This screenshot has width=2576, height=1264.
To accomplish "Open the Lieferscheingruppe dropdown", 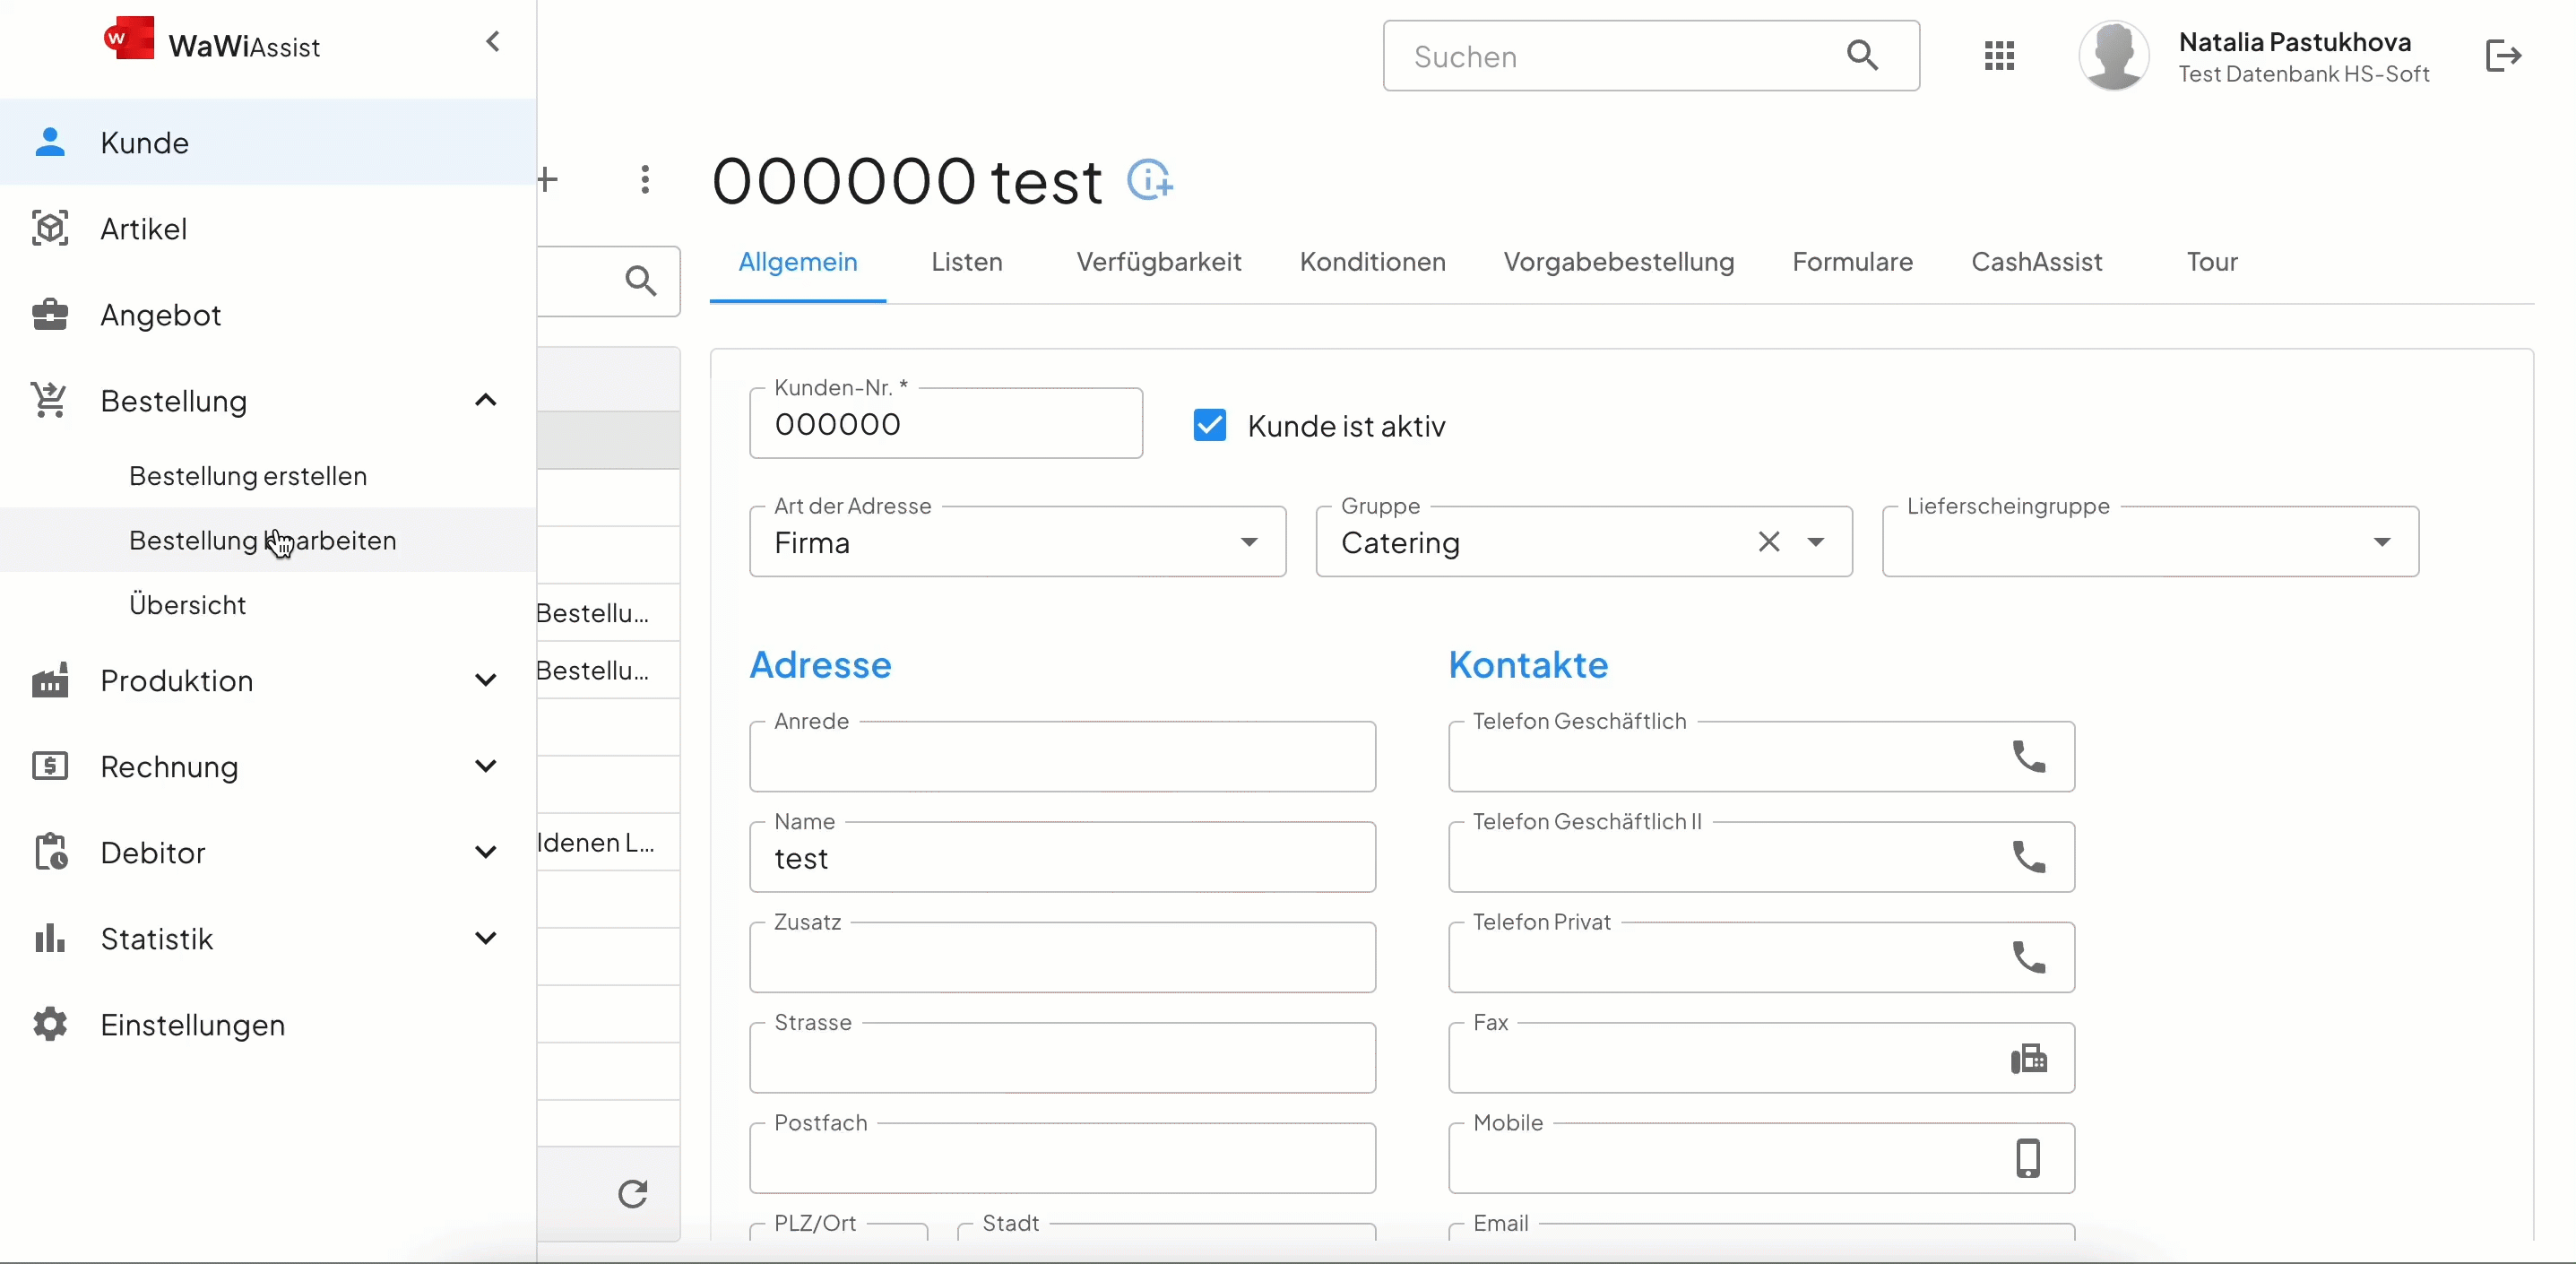I will pos(2381,542).
